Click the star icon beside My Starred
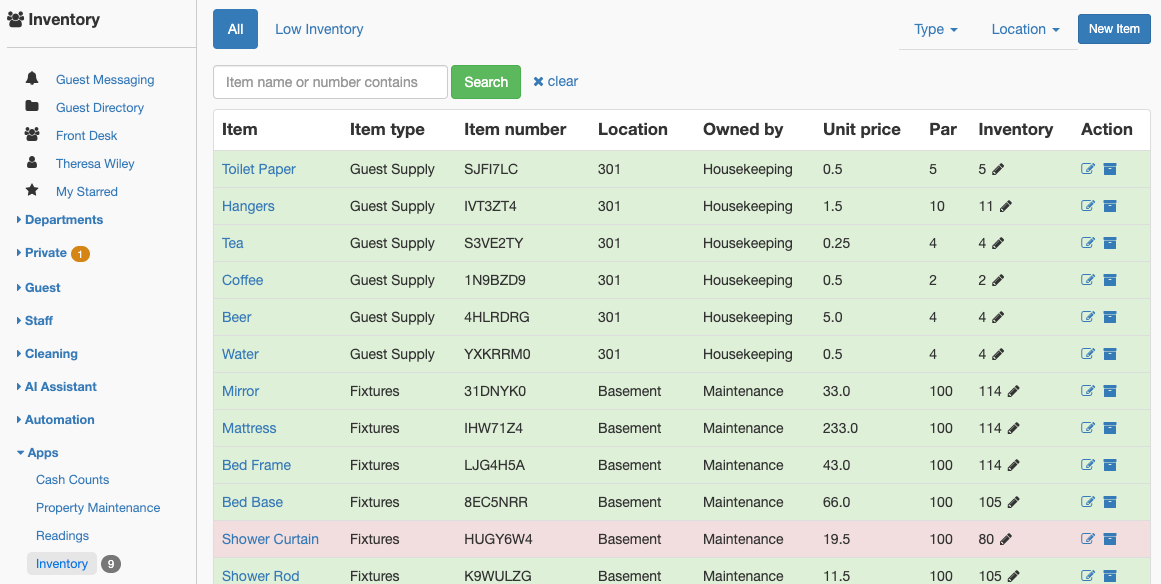This screenshot has height=584, width=1161. (x=32, y=190)
